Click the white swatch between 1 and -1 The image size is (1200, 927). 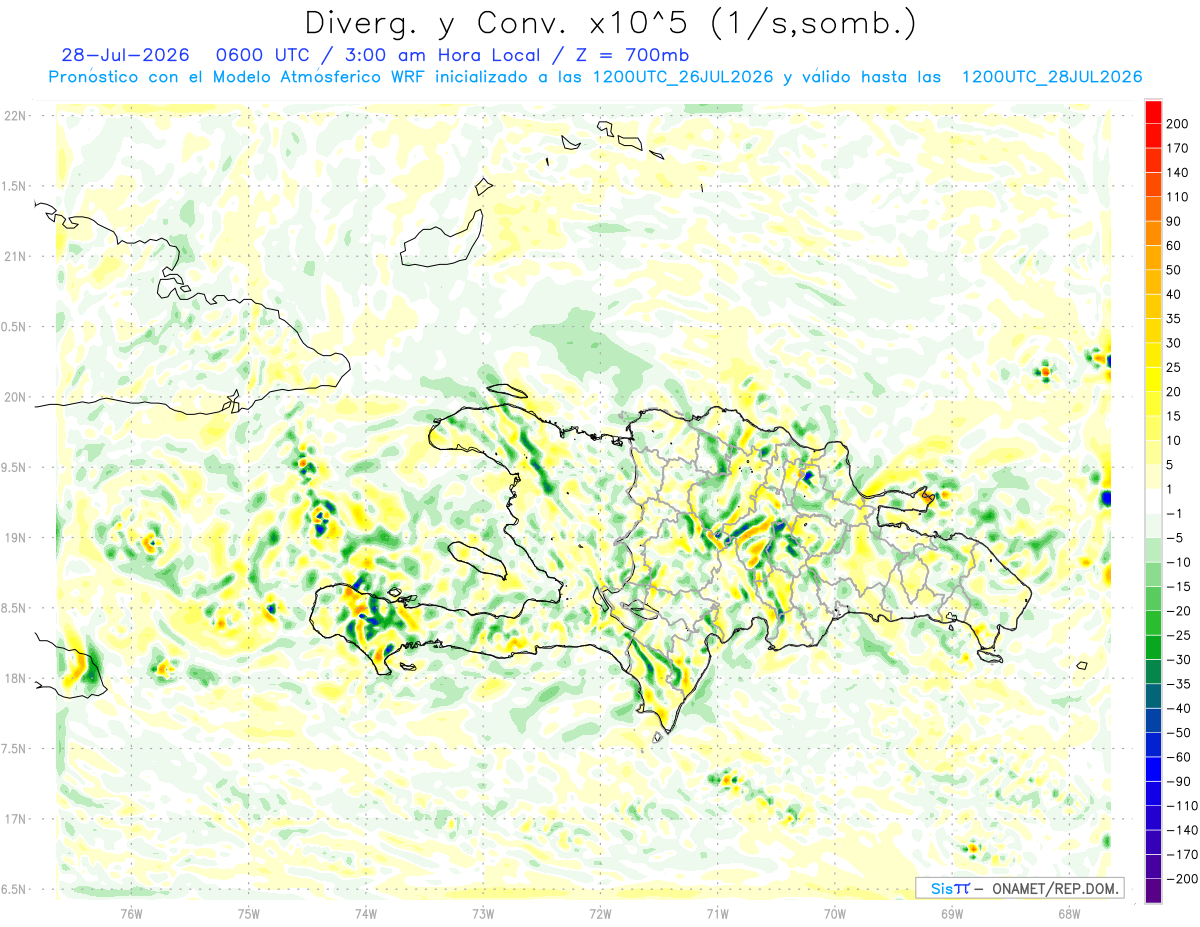pyautogui.click(x=1153, y=501)
